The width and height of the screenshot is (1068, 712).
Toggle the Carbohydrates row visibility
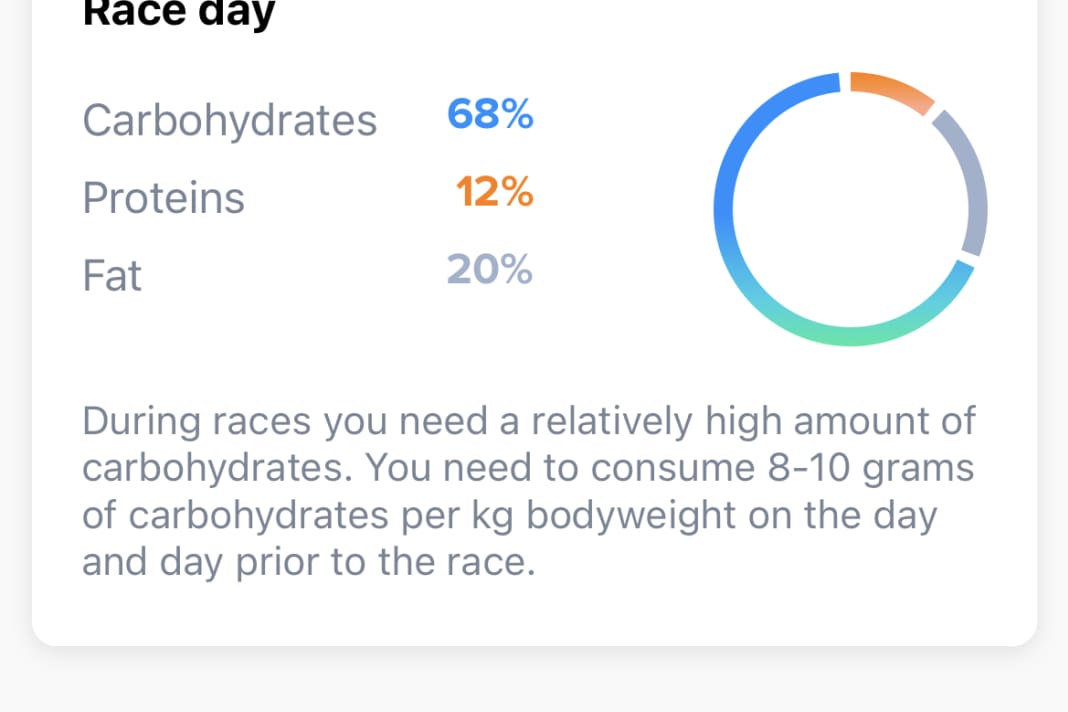tap(230, 119)
